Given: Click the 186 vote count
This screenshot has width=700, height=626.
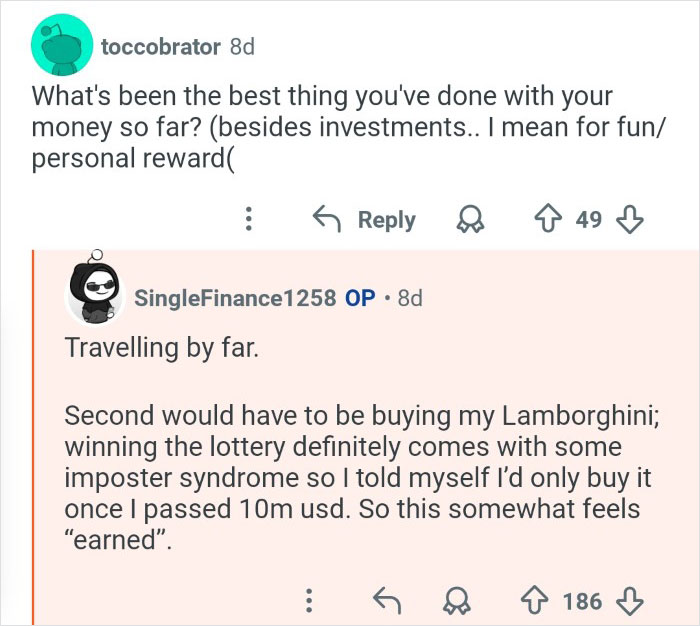Looking at the screenshot, I should [582, 600].
